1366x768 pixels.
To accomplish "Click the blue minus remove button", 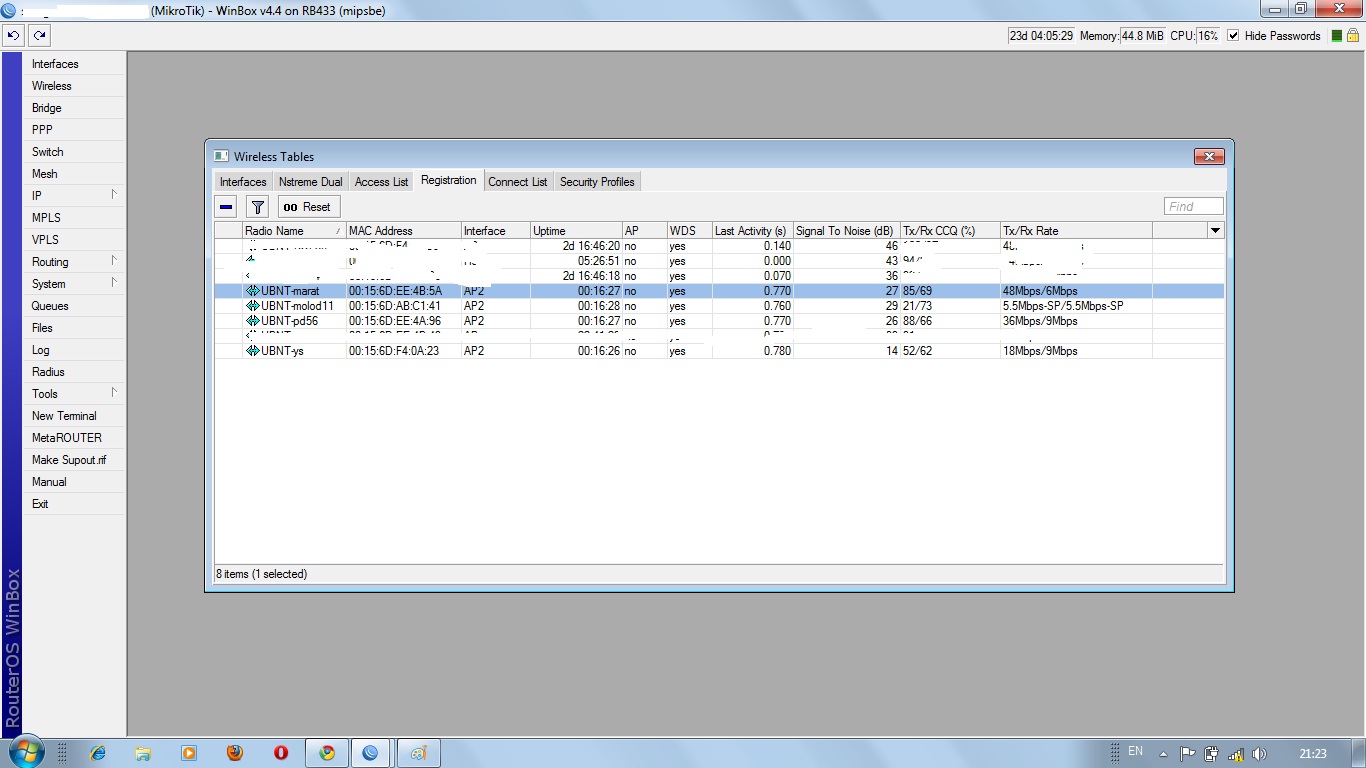I will (226, 207).
